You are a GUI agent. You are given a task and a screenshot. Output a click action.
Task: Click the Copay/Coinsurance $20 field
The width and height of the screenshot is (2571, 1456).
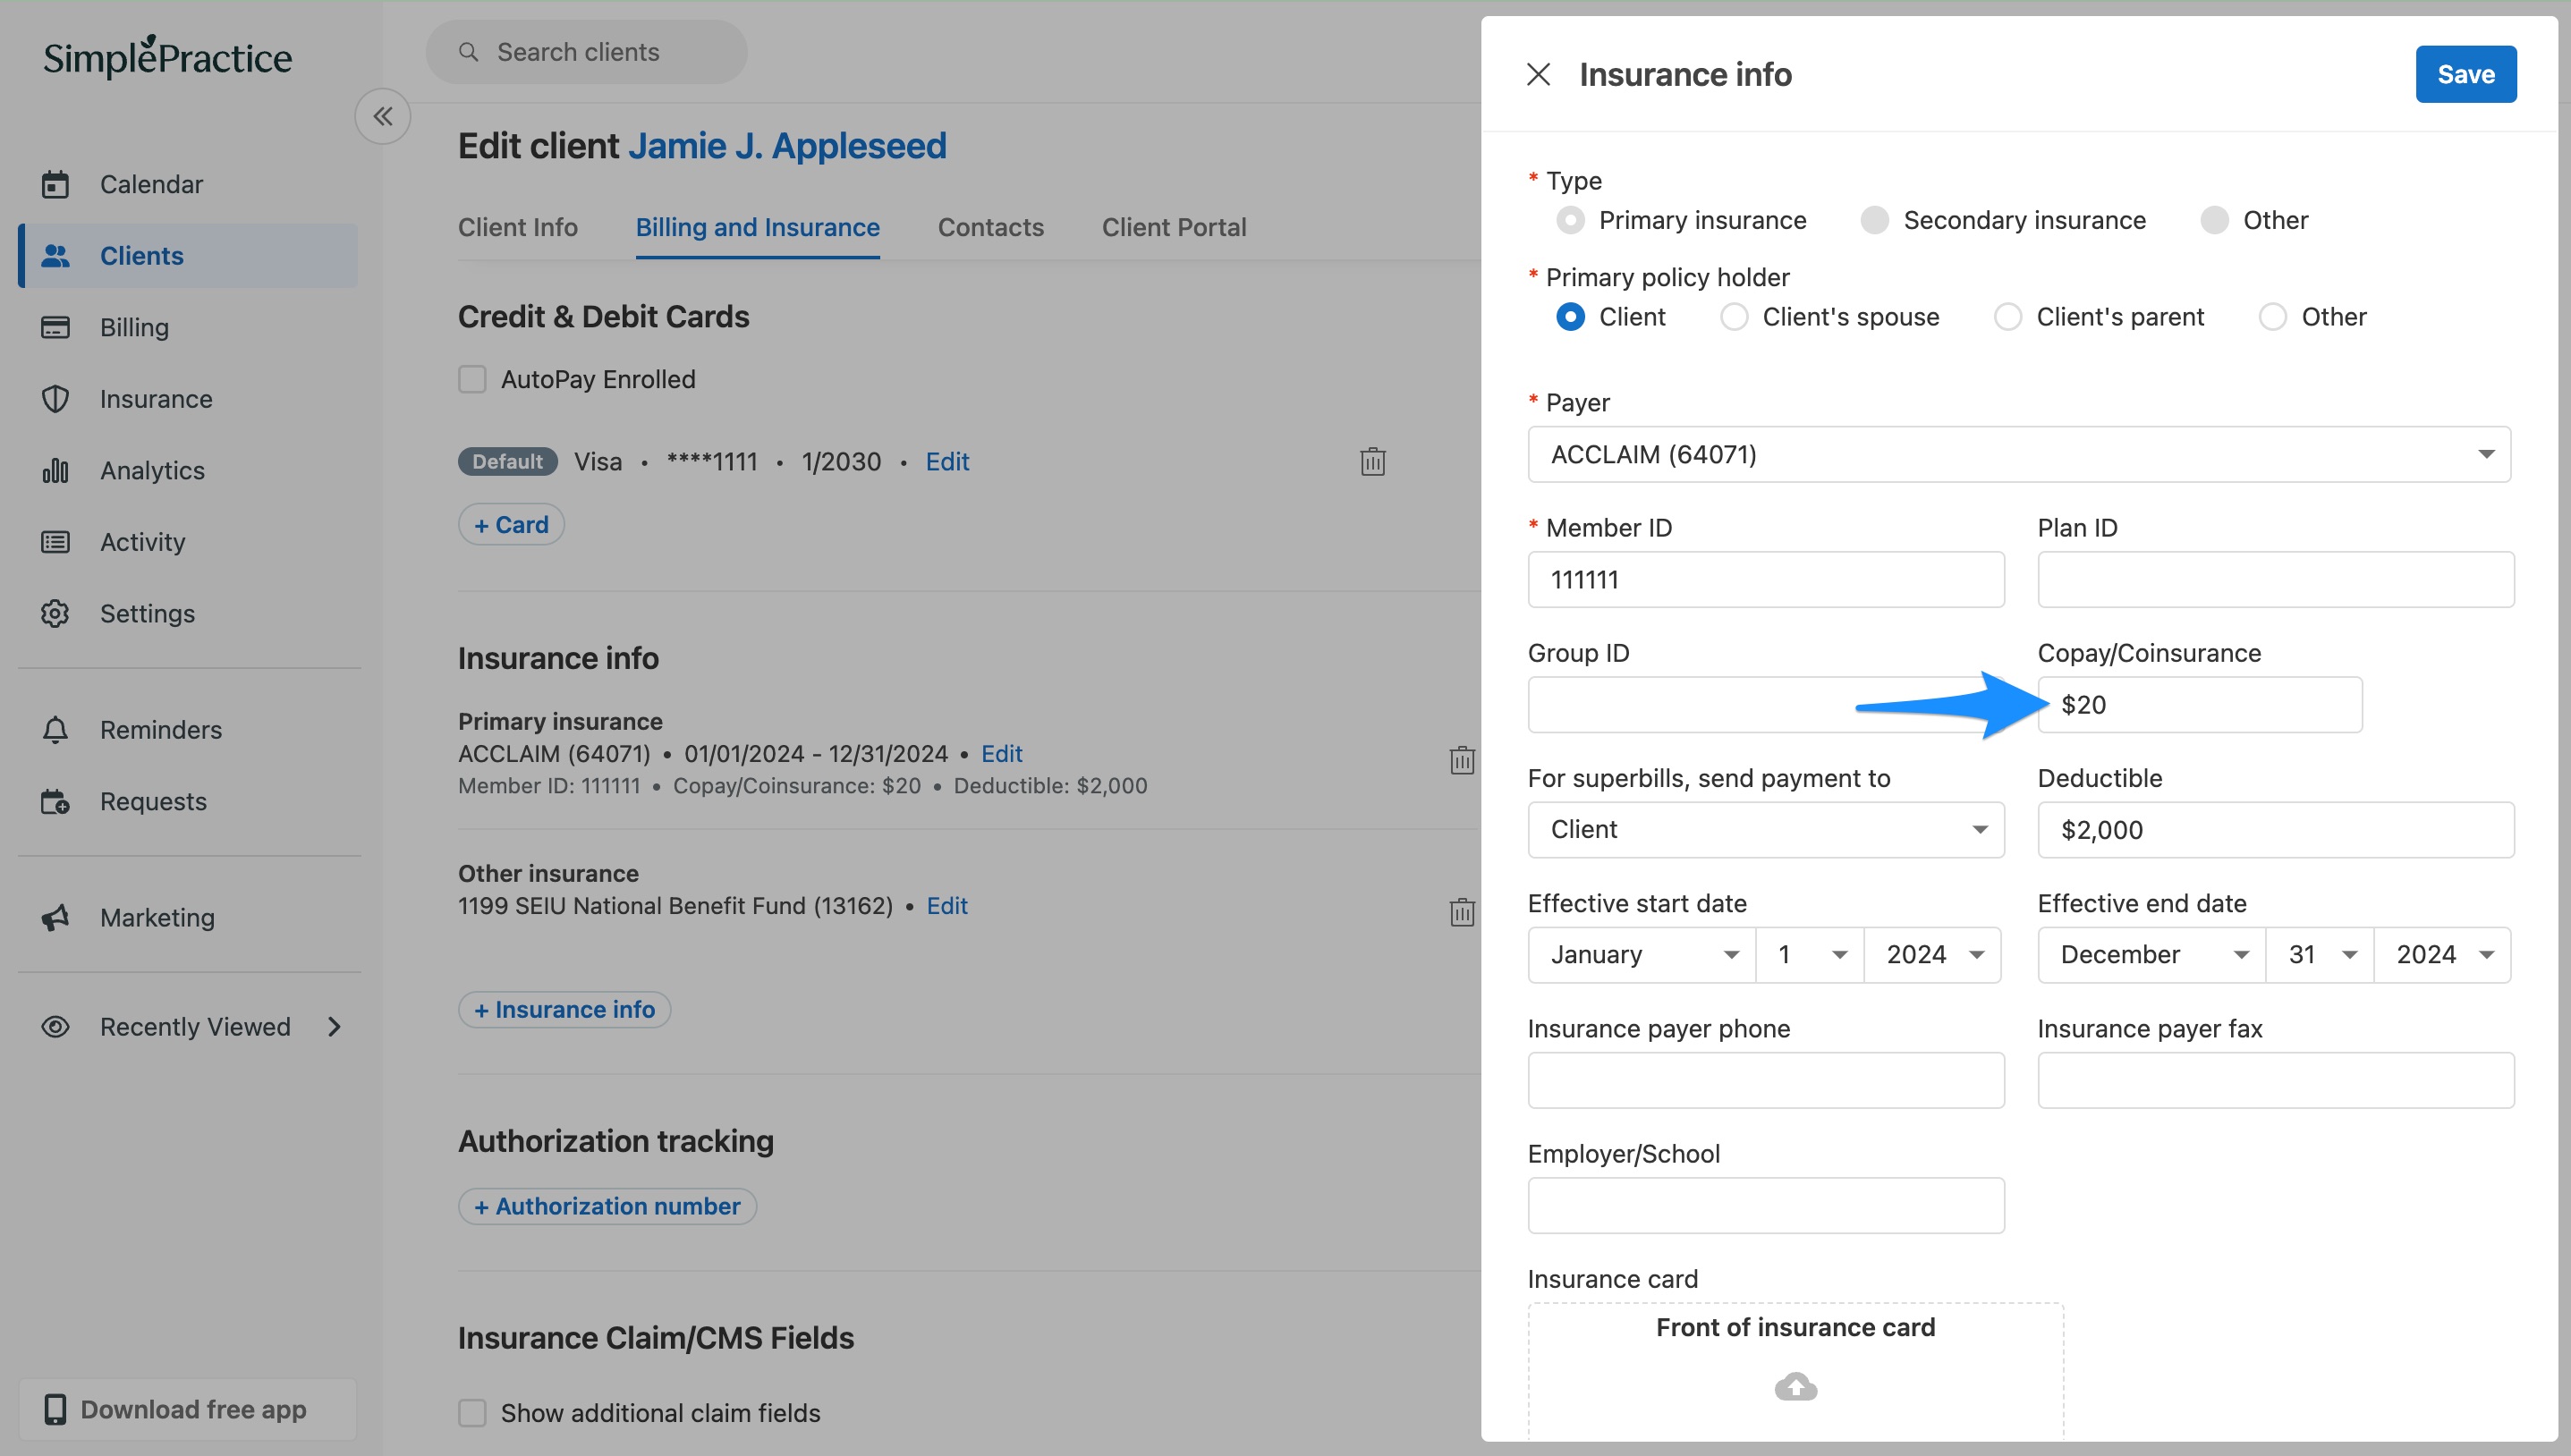2199,704
